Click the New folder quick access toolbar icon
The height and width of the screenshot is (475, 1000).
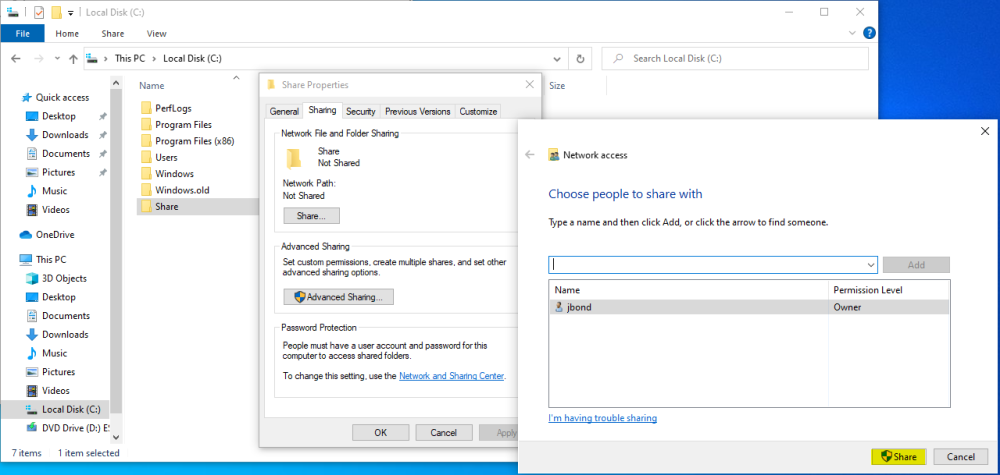click(x=57, y=12)
